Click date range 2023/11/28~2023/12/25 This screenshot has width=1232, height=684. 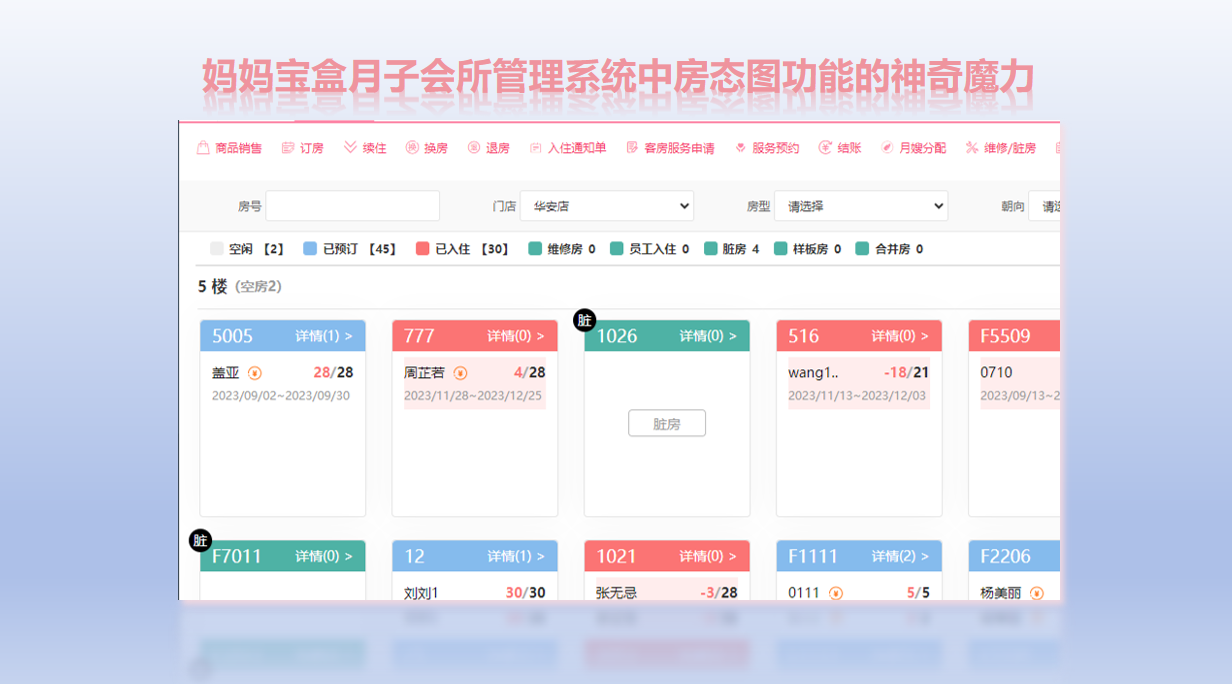(473, 396)
